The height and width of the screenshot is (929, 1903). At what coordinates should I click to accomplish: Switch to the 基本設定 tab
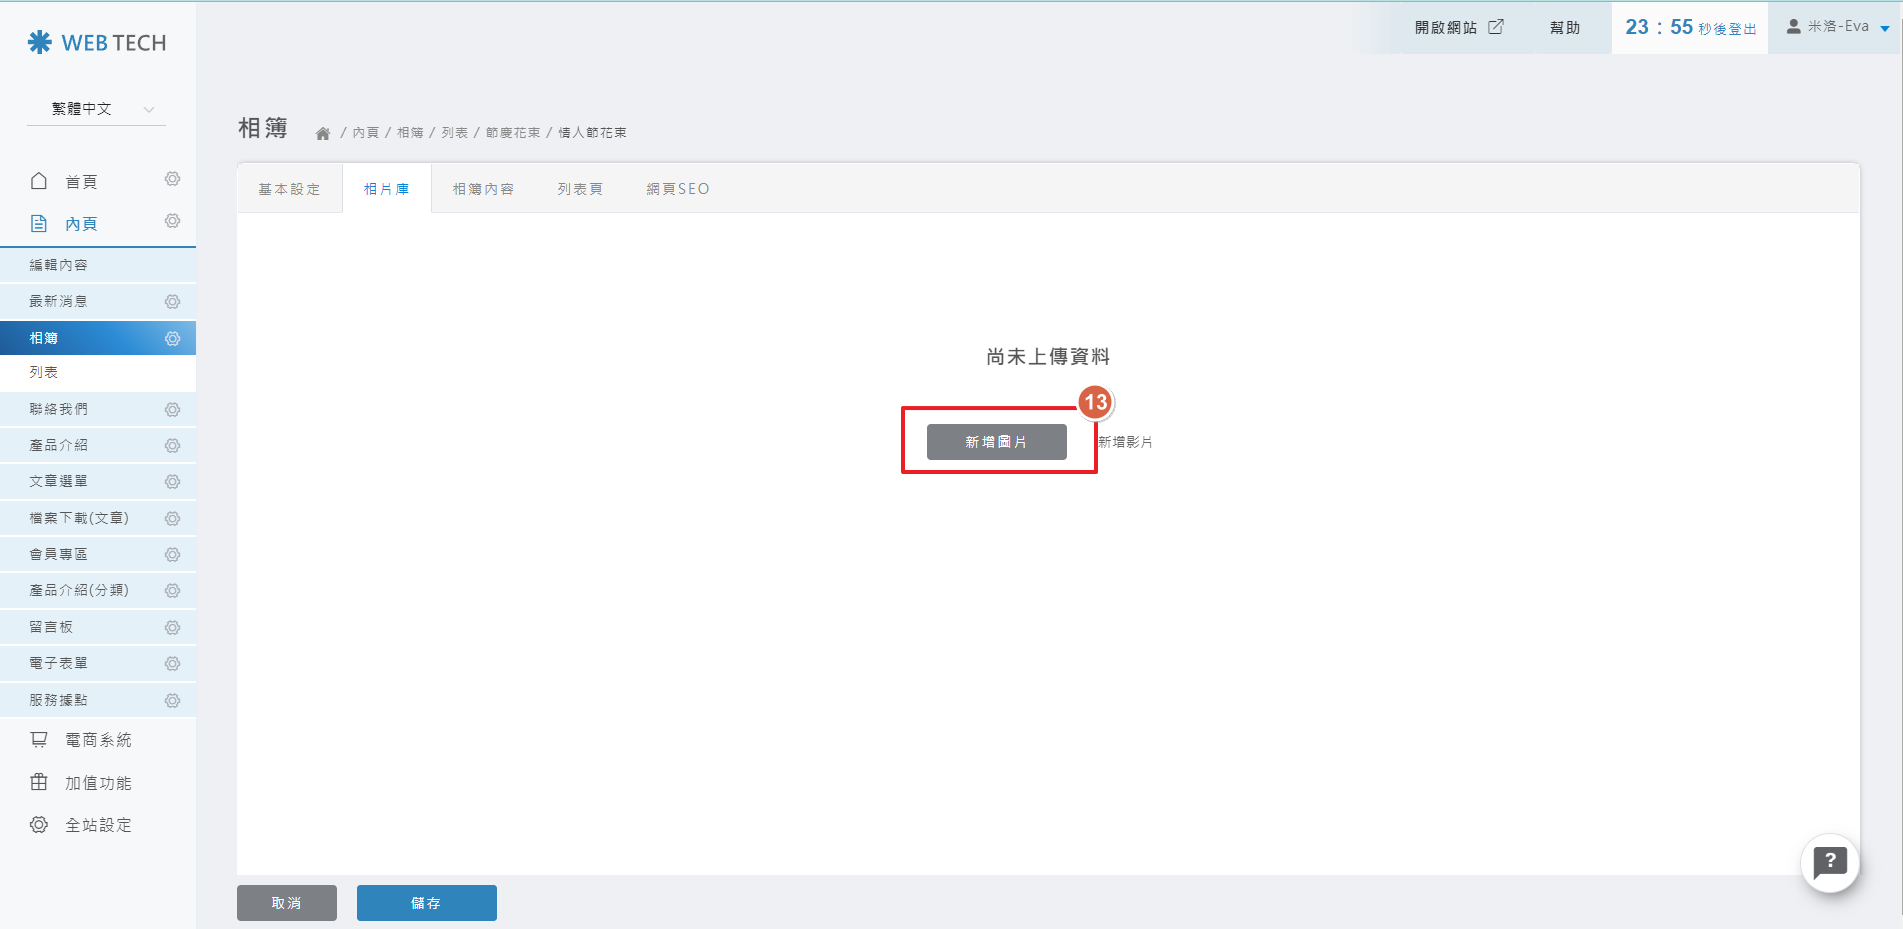[x=289, y=189]
